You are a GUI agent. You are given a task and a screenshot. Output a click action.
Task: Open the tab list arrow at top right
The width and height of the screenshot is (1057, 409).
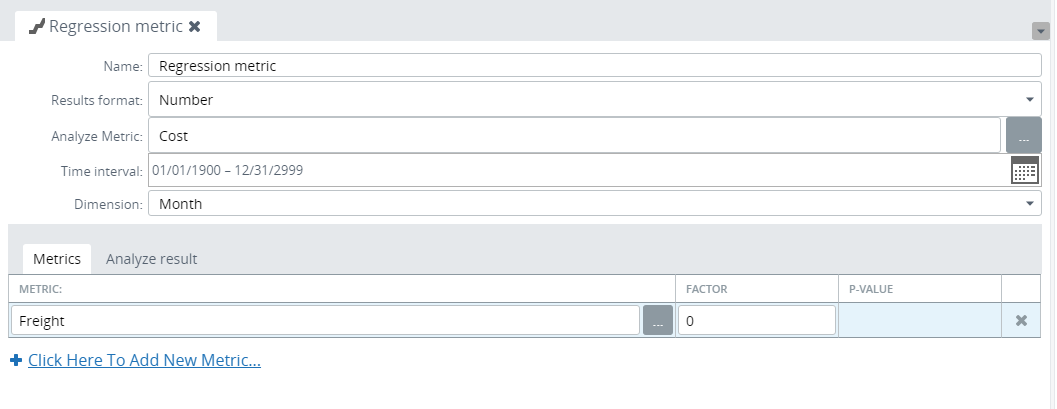click(1040, 31)
